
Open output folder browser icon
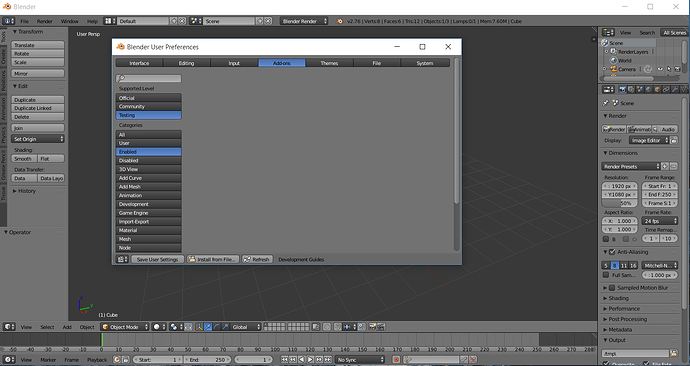674,353
